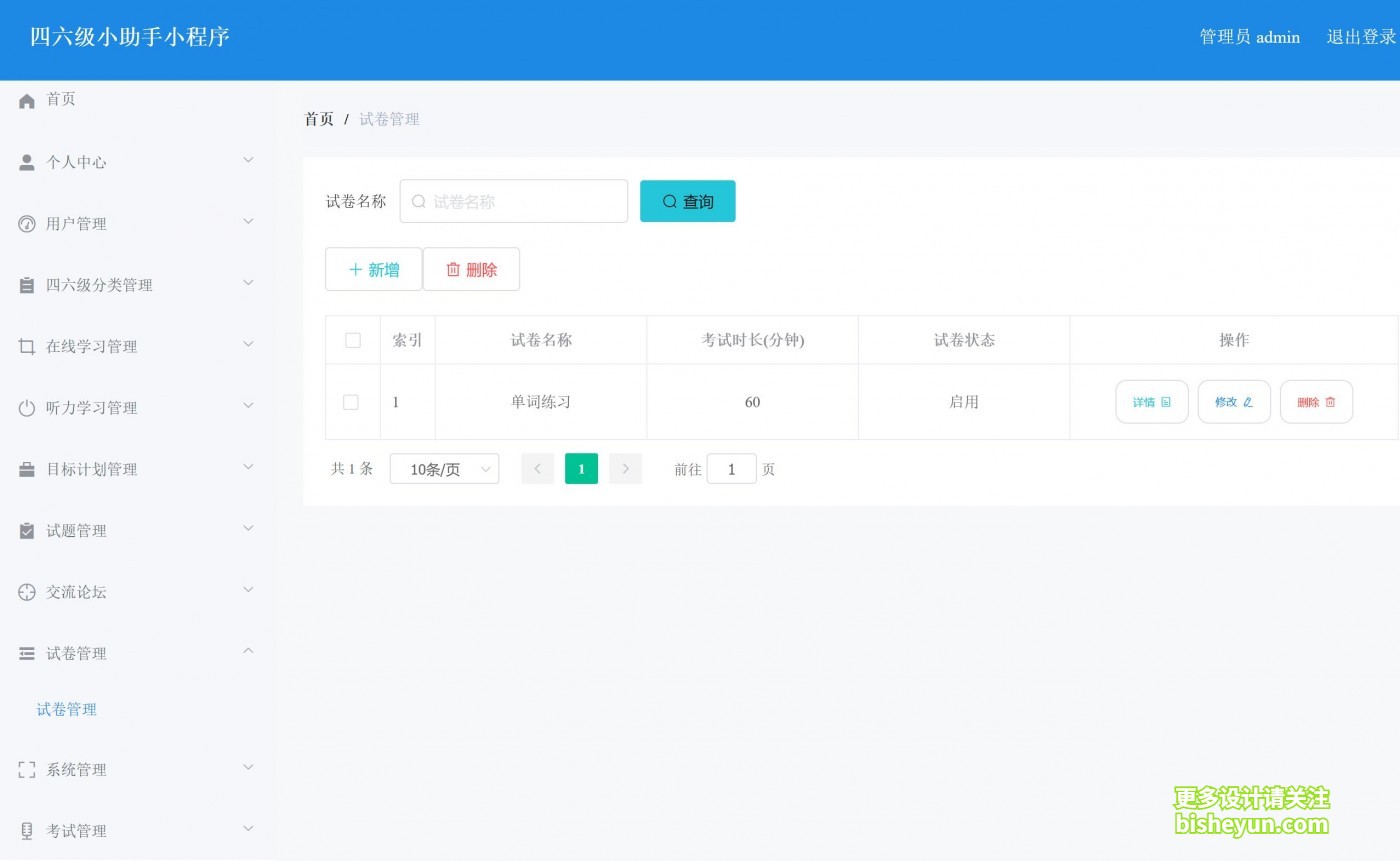Viewport: 1400px width, 861px height.
Task: Select the 首页 home icon in sidebar
Action: click(x=26, y=99)
